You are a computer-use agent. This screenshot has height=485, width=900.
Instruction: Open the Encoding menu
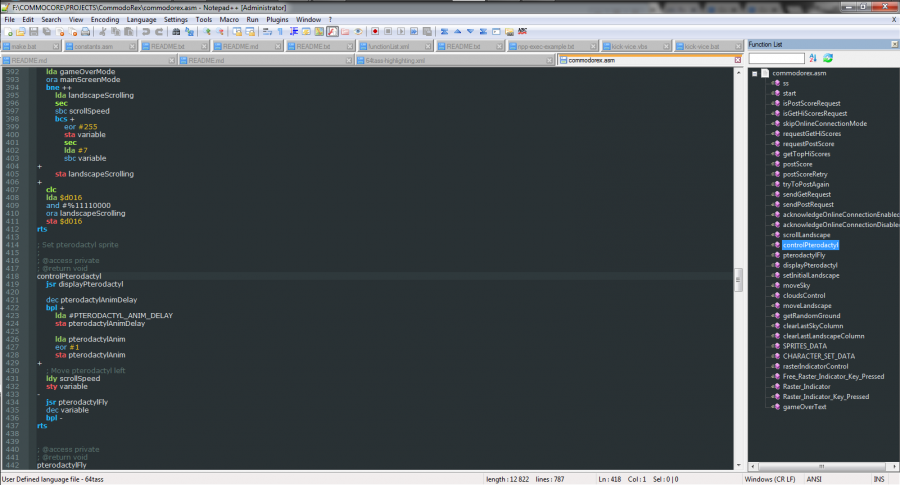tap(104, 19)
